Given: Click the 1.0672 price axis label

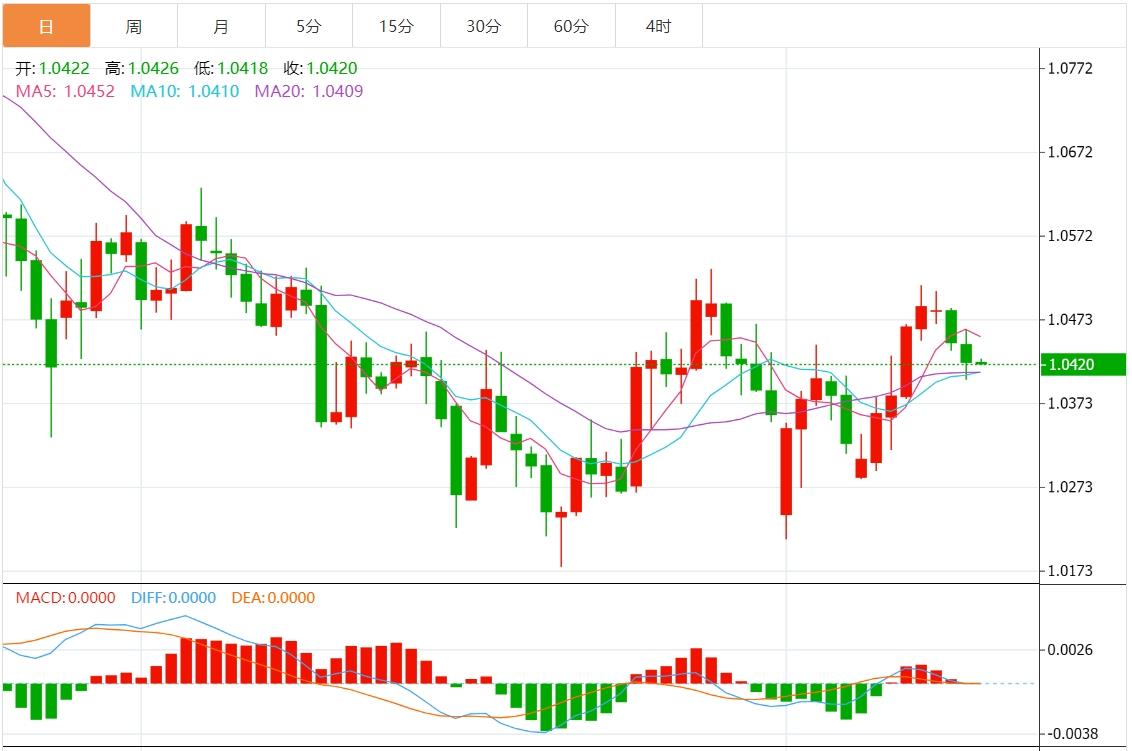Looking at the screenshot, I should [x=1071, y=152].
